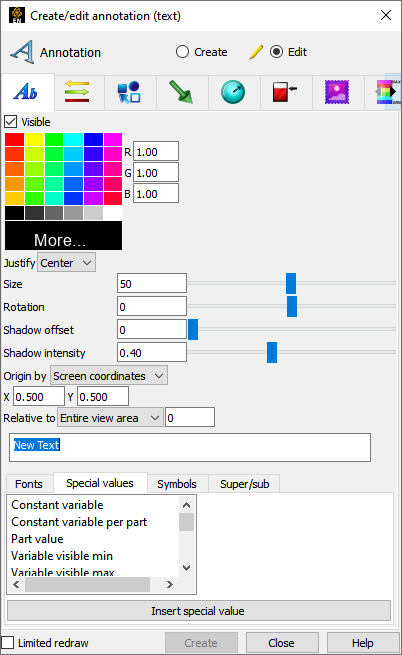Screen dimensions: 402x655
Task: Switch to the Symbols tab
Action: point(177,484)
